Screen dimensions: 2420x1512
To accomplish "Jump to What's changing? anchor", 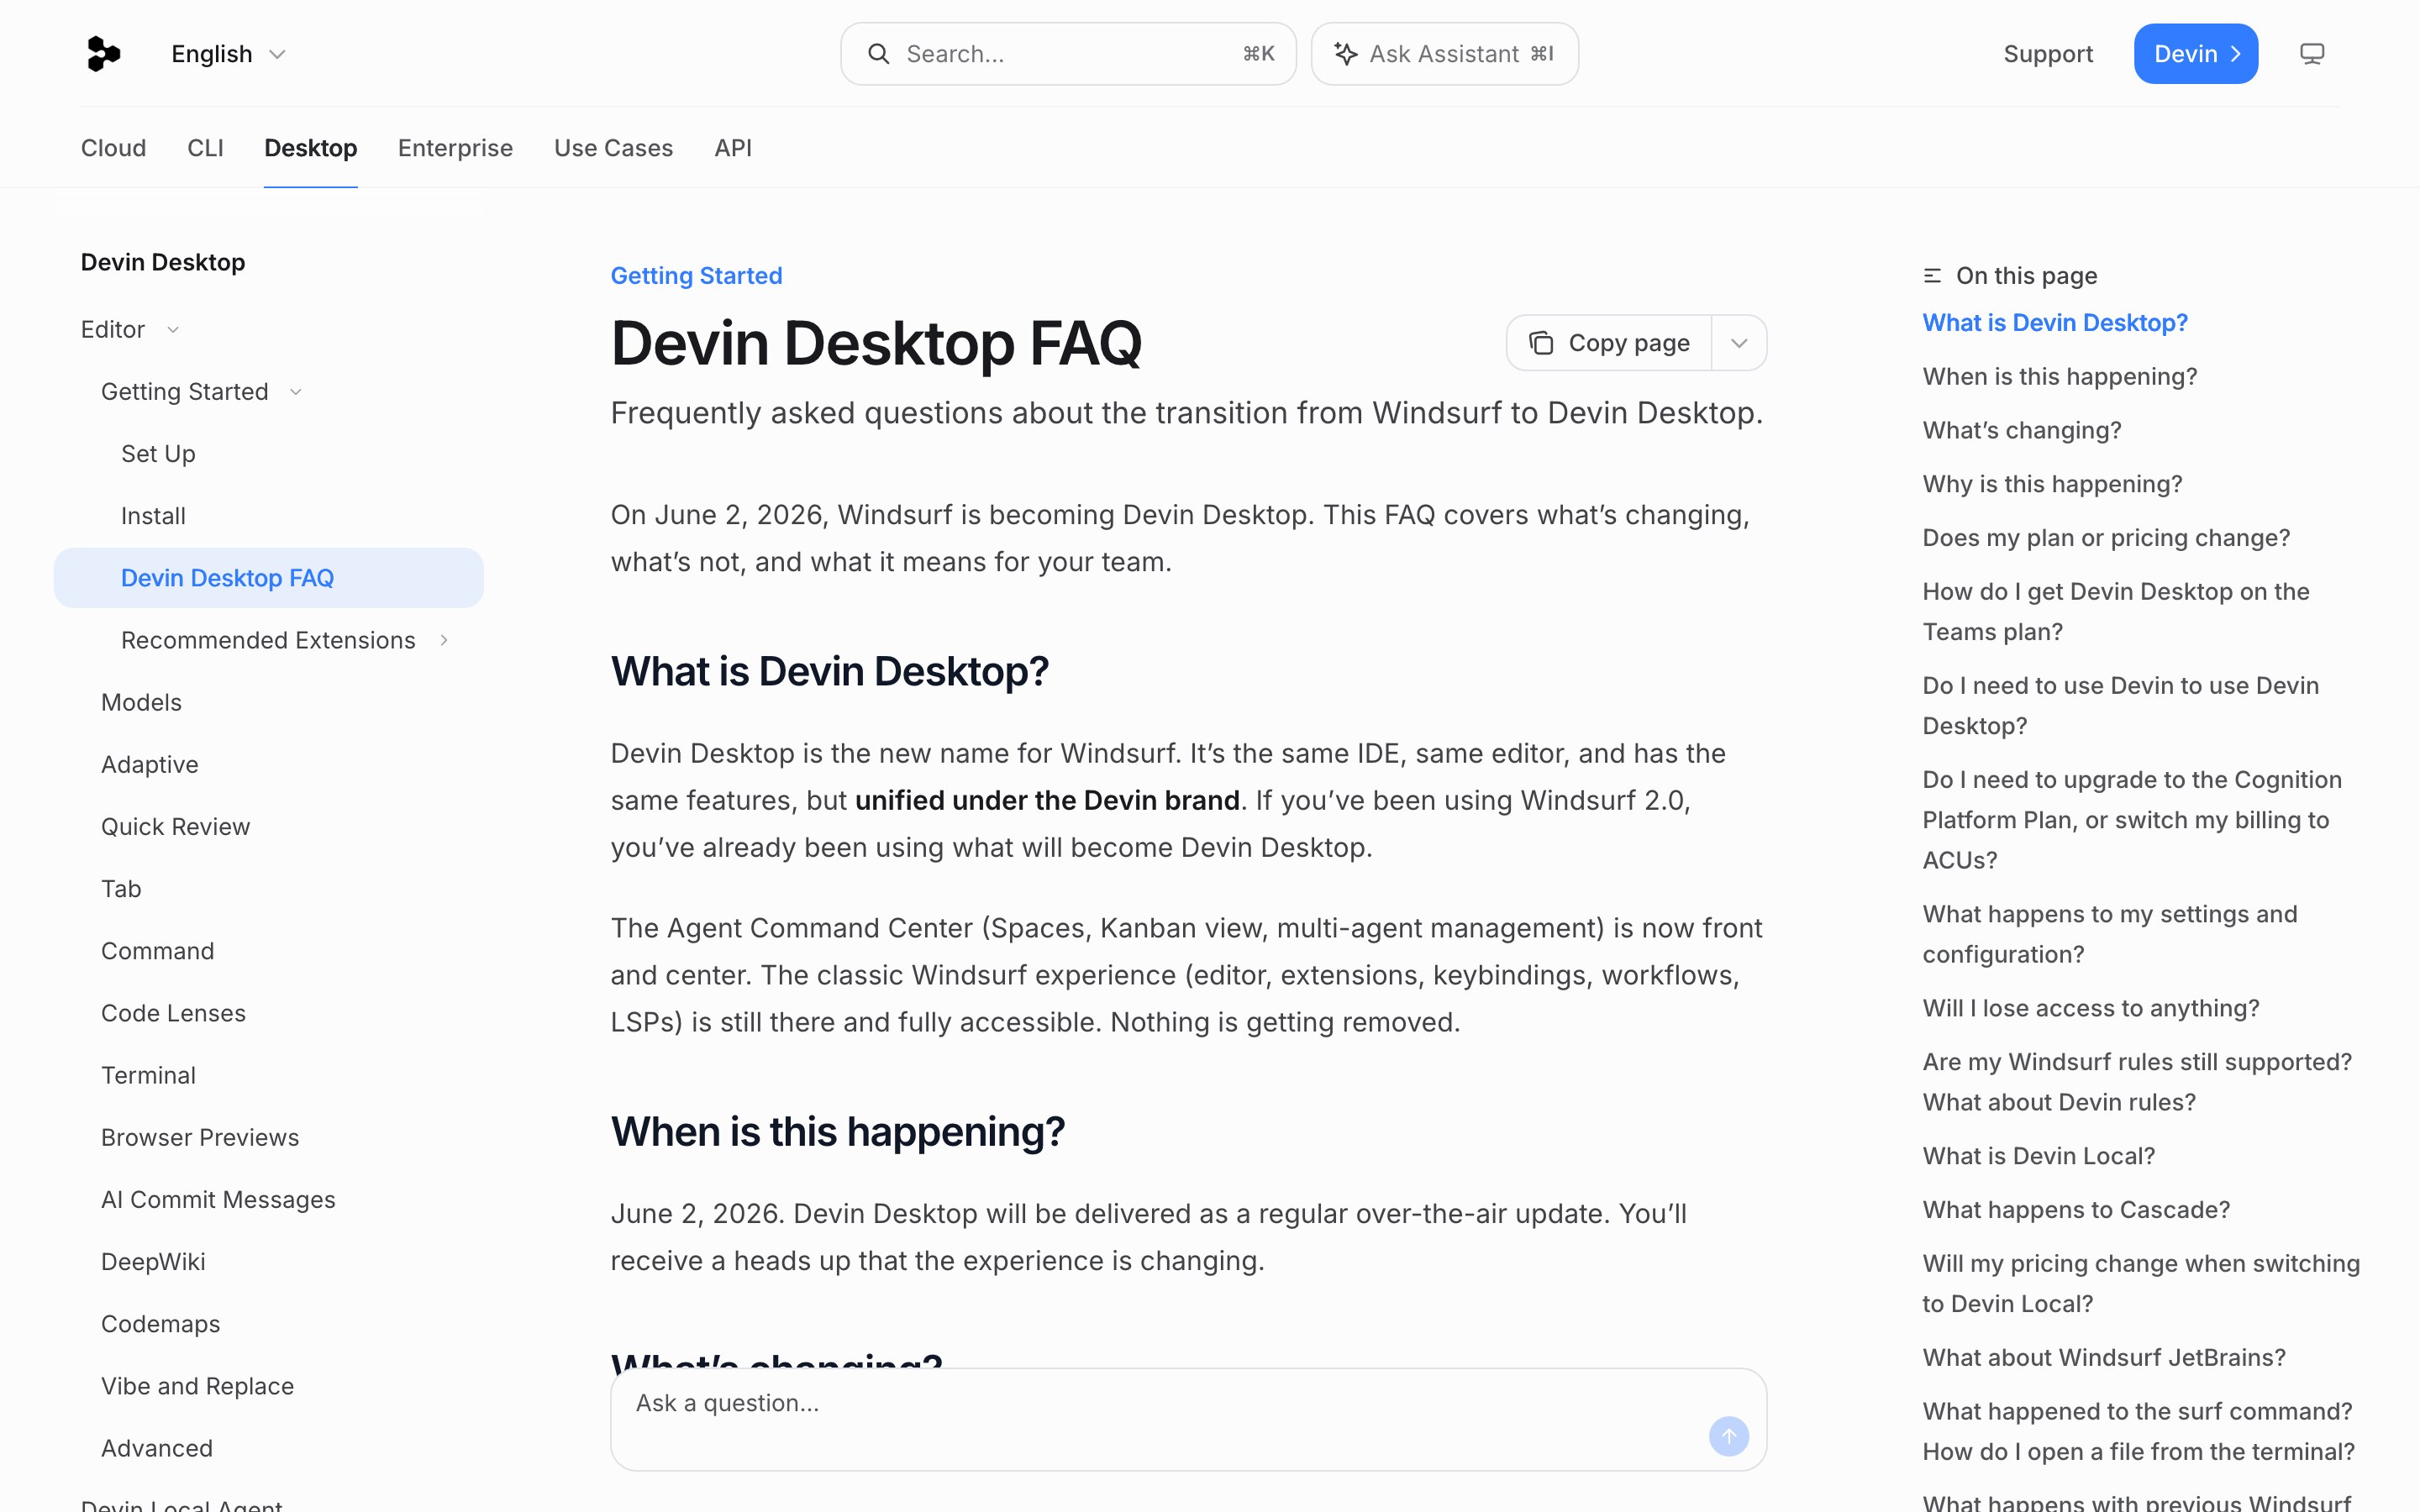I will point(2021,430).
